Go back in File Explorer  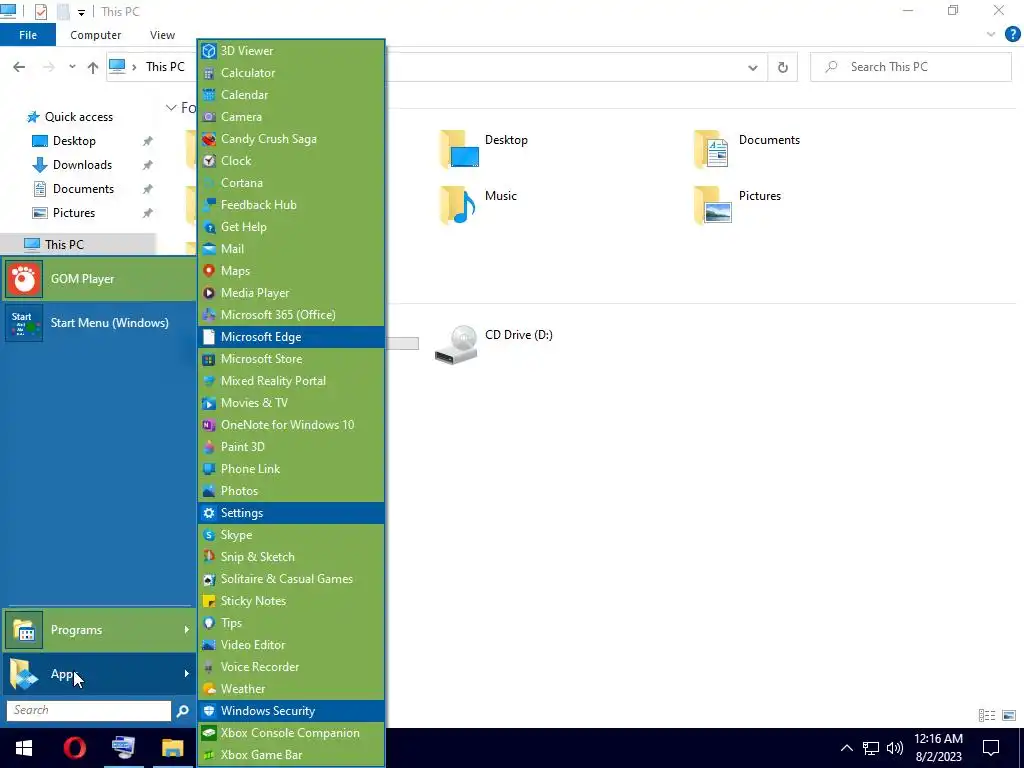coord(19,67)
